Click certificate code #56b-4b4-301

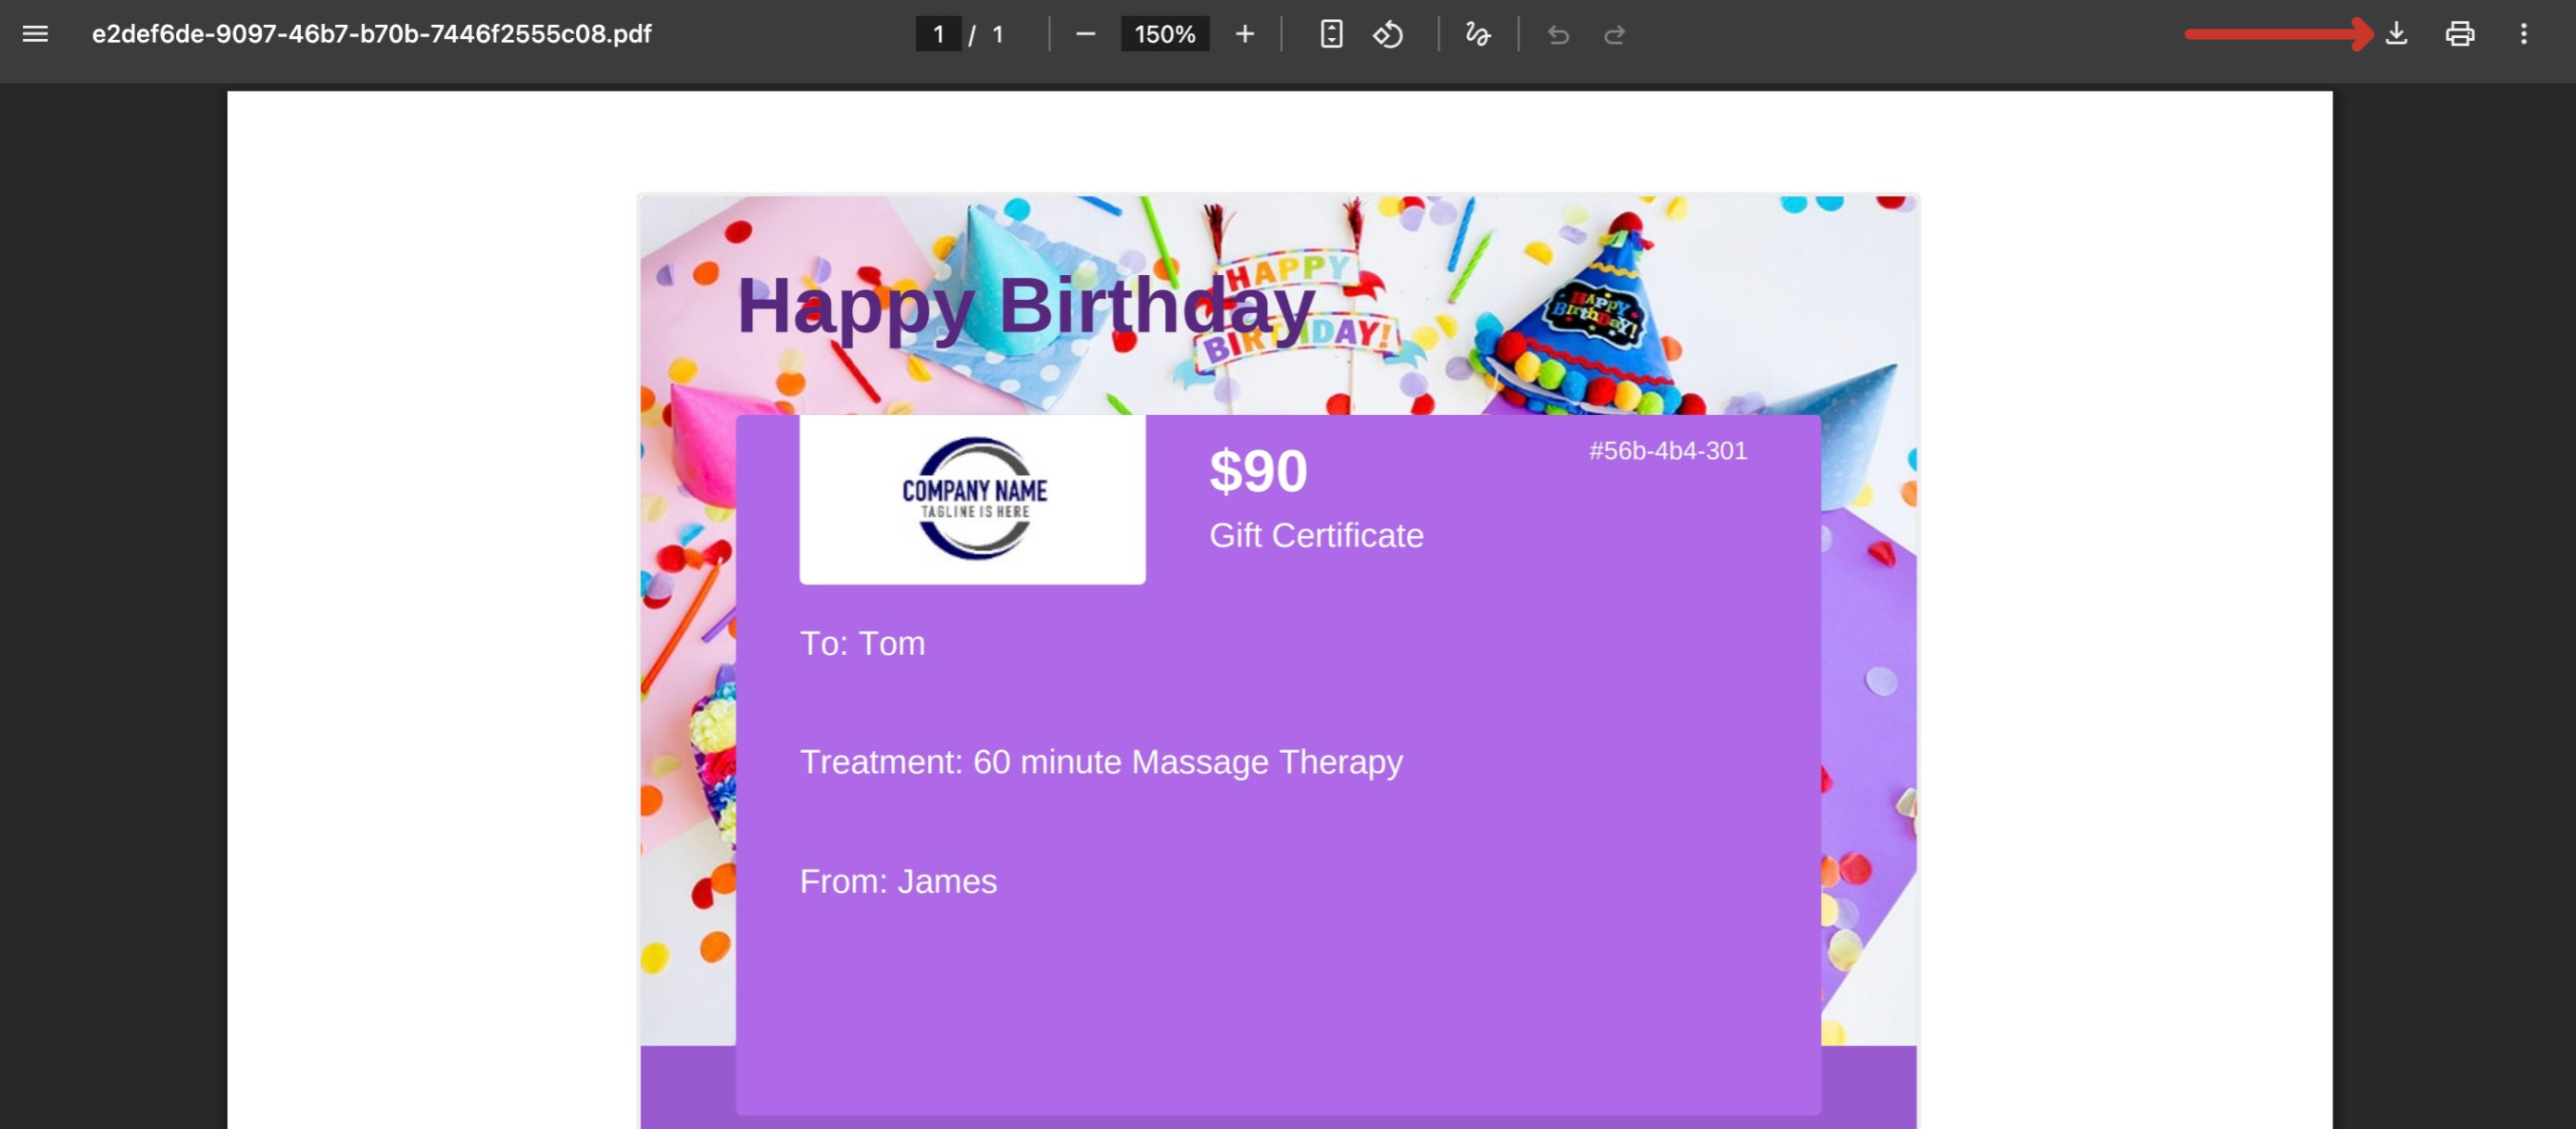point(1668,450)
